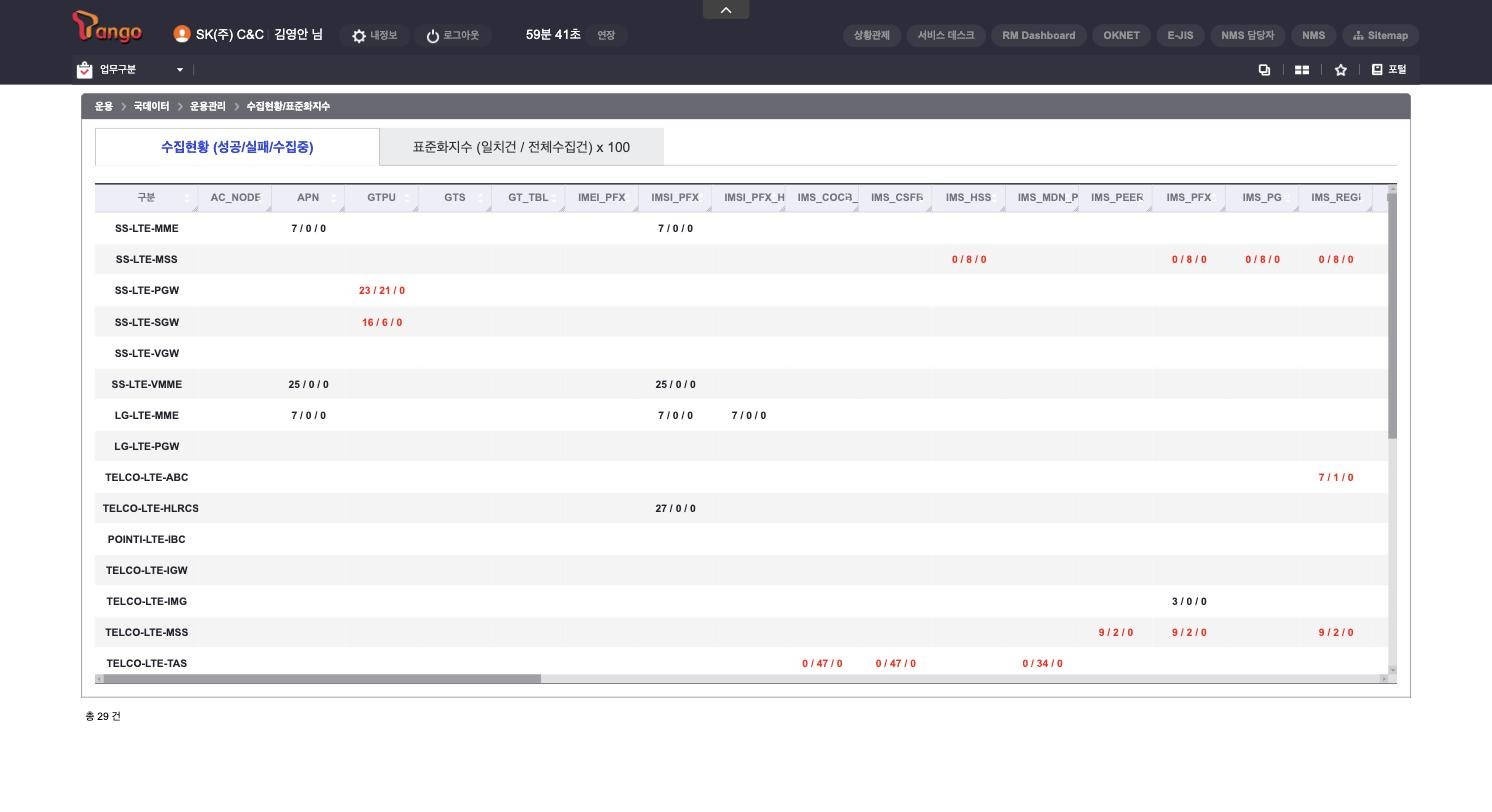Click 국데이터 in breadcrumb
Screen dimensions: 1492x812
coord(151,106)
